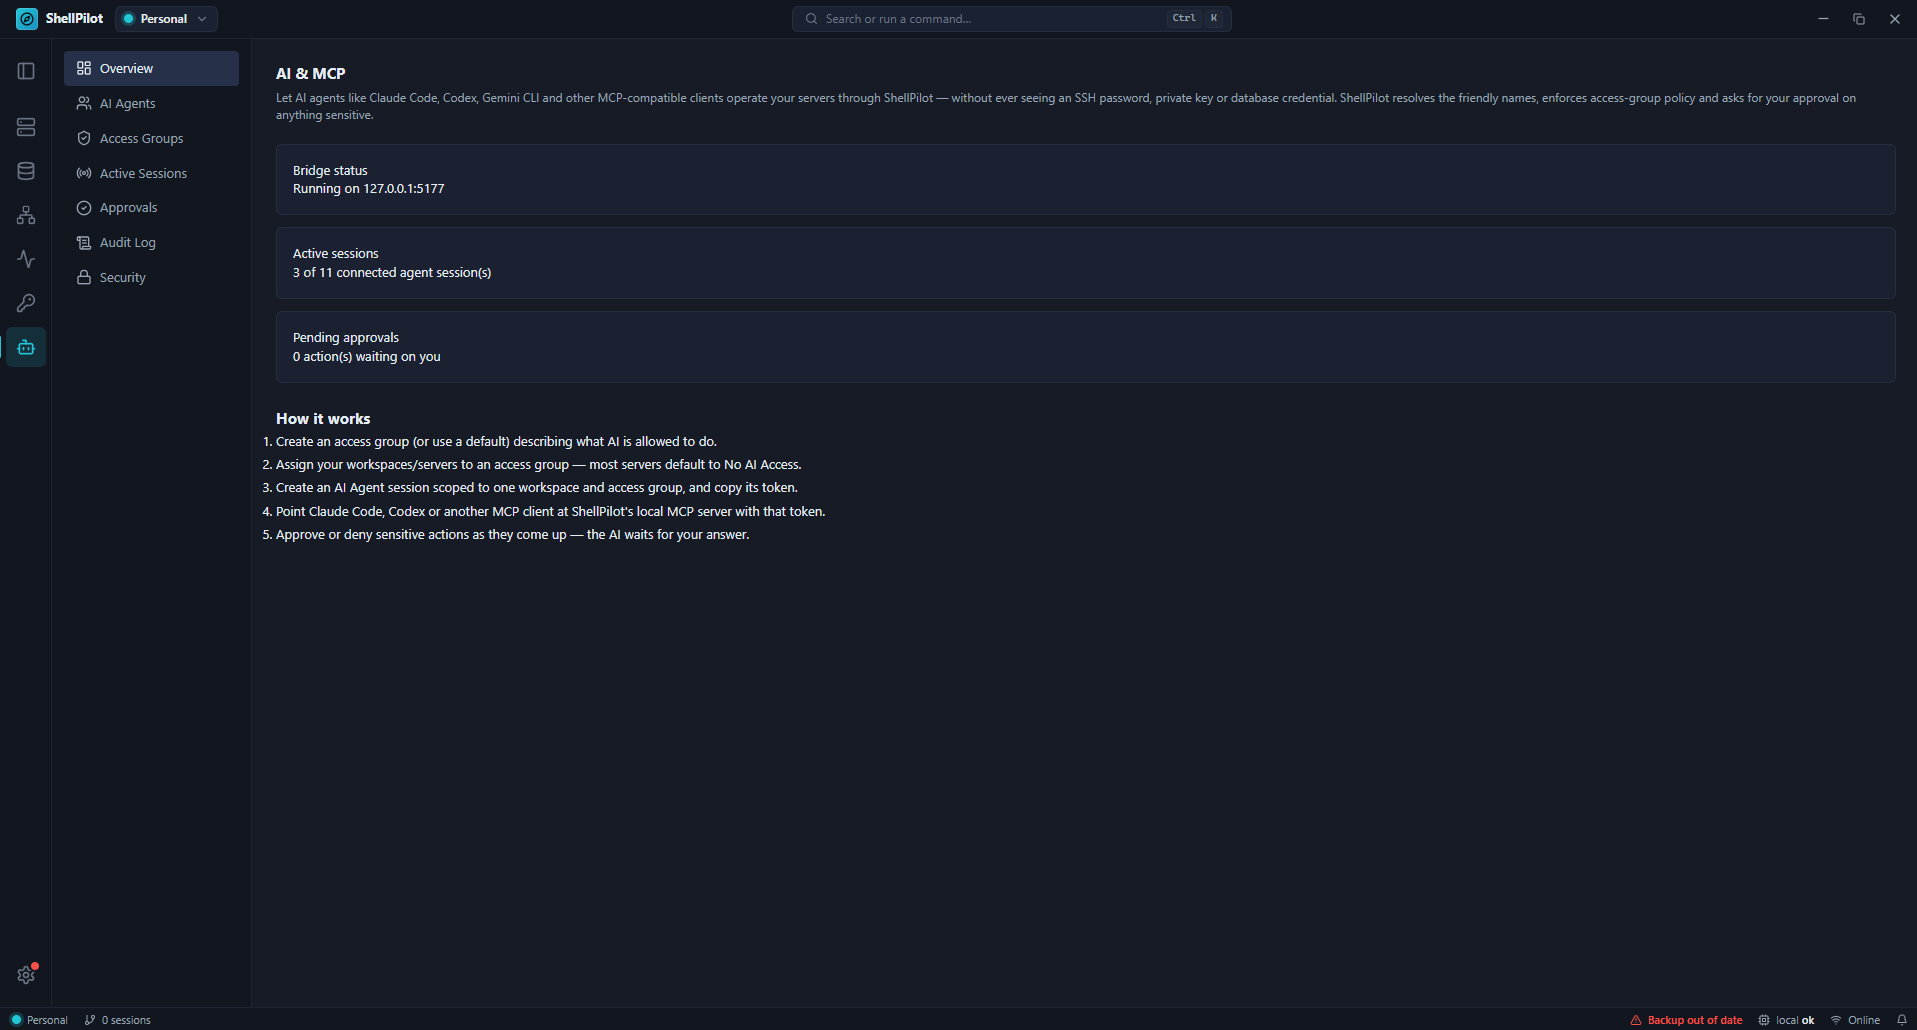Viewport: 1917px width, 1030px height.
Task: Open the keys icon in the left rail
Action: tap(26, 303)
